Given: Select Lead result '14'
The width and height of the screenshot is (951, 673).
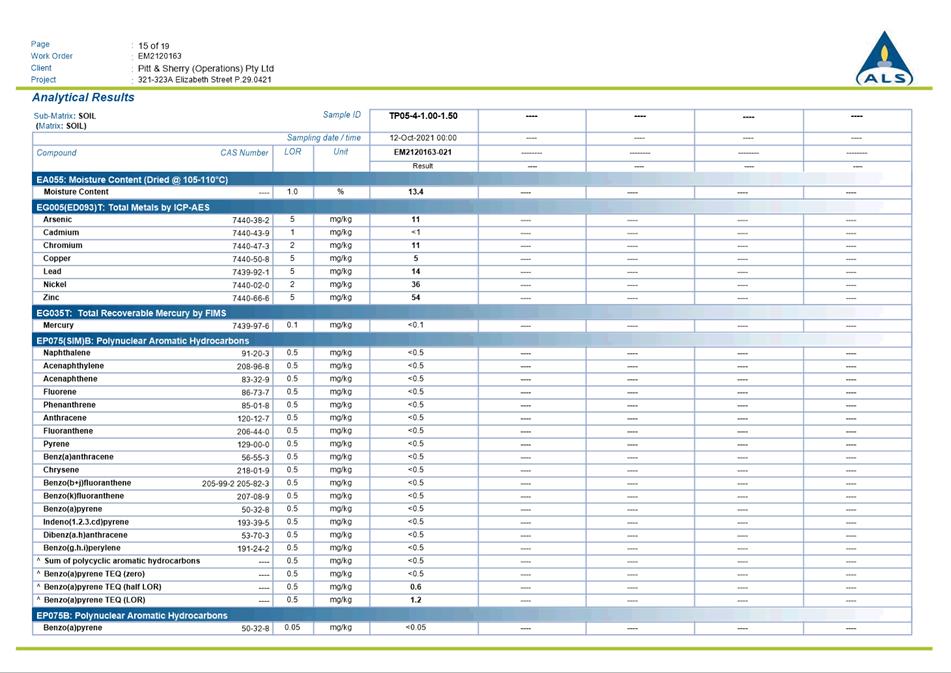Looking at the screenshot, I should coord(415,272).
